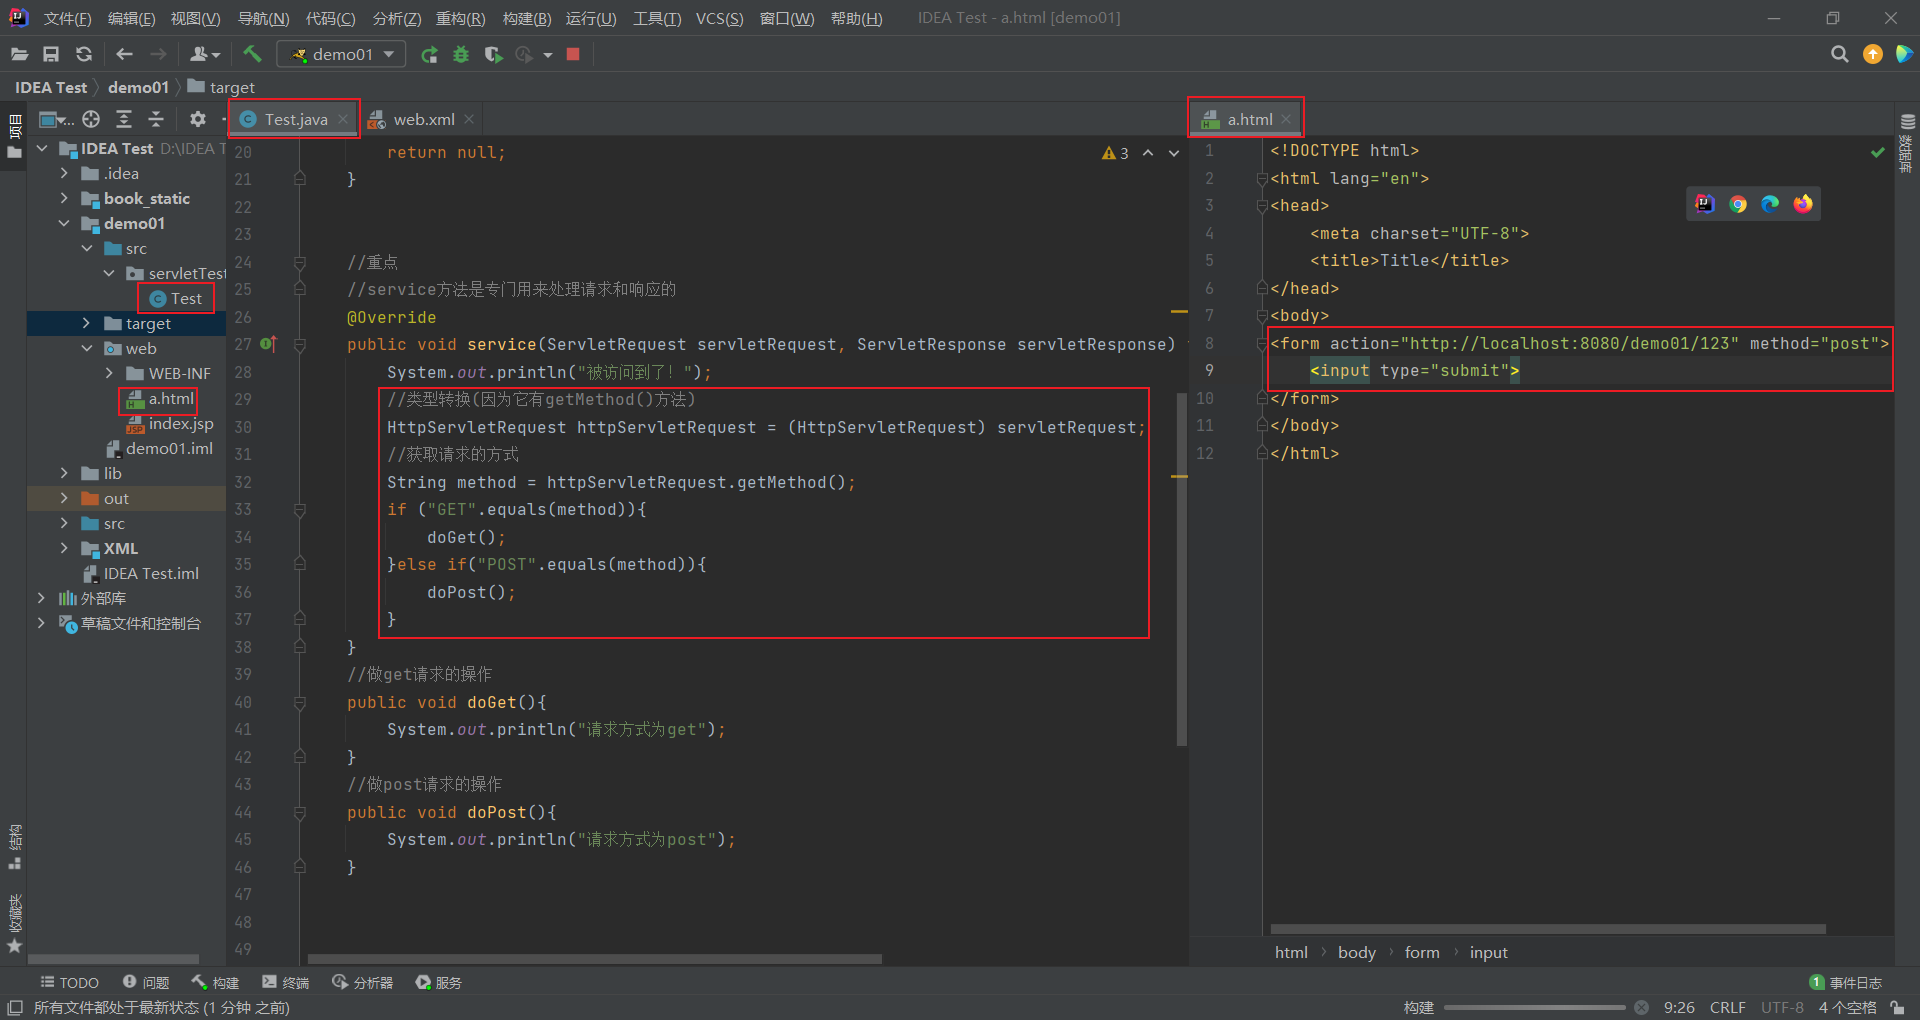The height and width of the screenshot is (1020, 1920).
Task: Collapse the IDEA Test root node
Action: coord(42,148)
